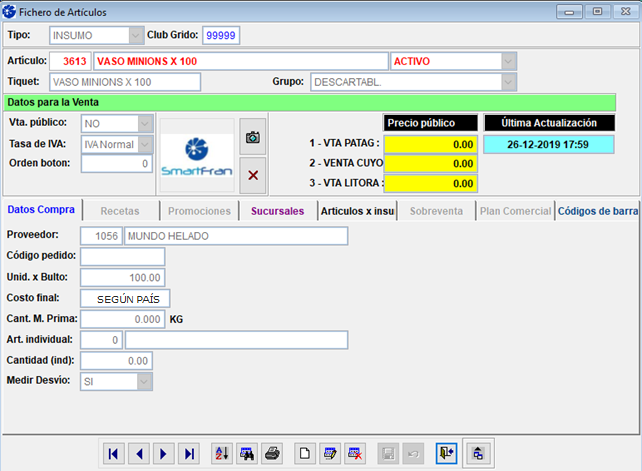Go to the next record
Viewport: 642px width, 471px height.
[164, 454]
